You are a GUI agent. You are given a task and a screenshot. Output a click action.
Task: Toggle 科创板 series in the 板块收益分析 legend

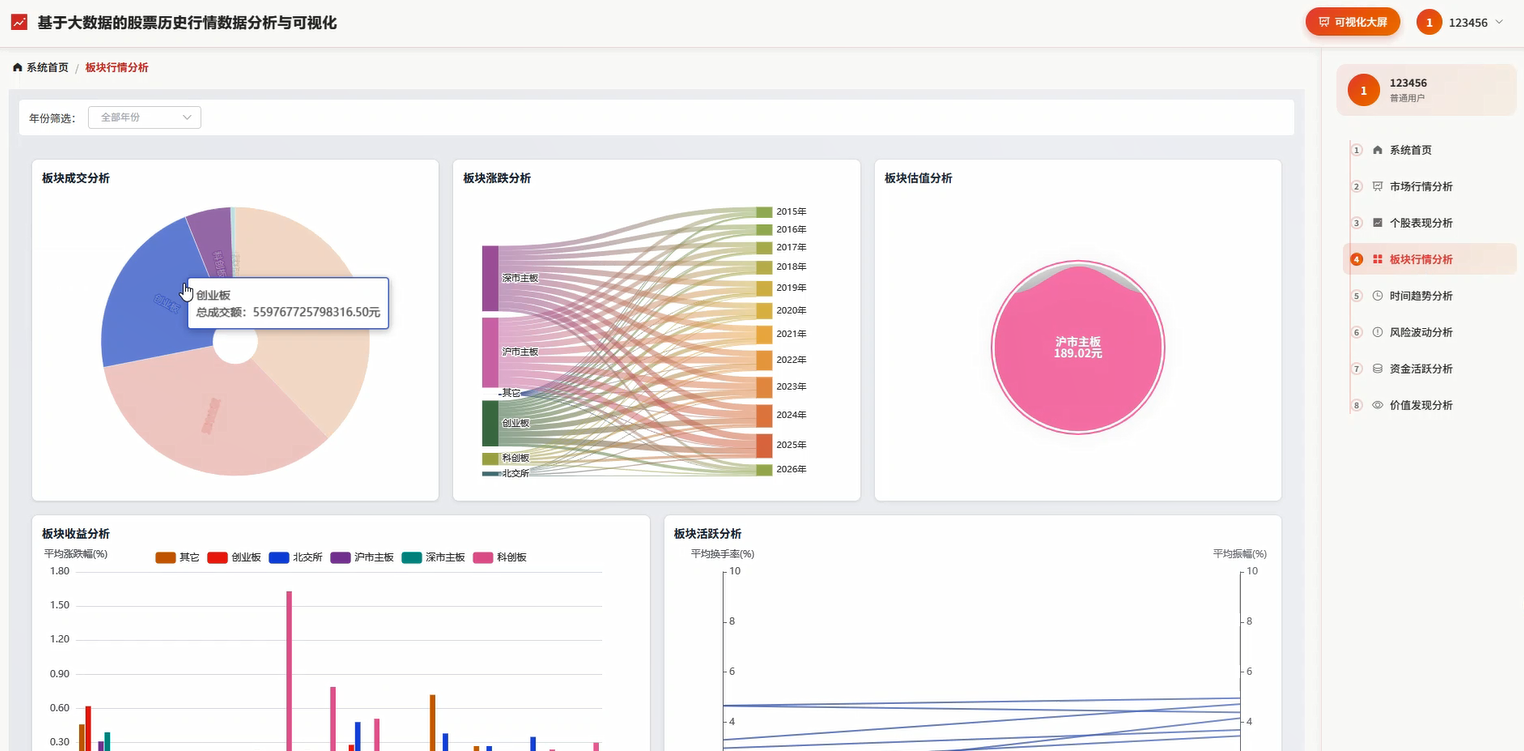[499, 557]
